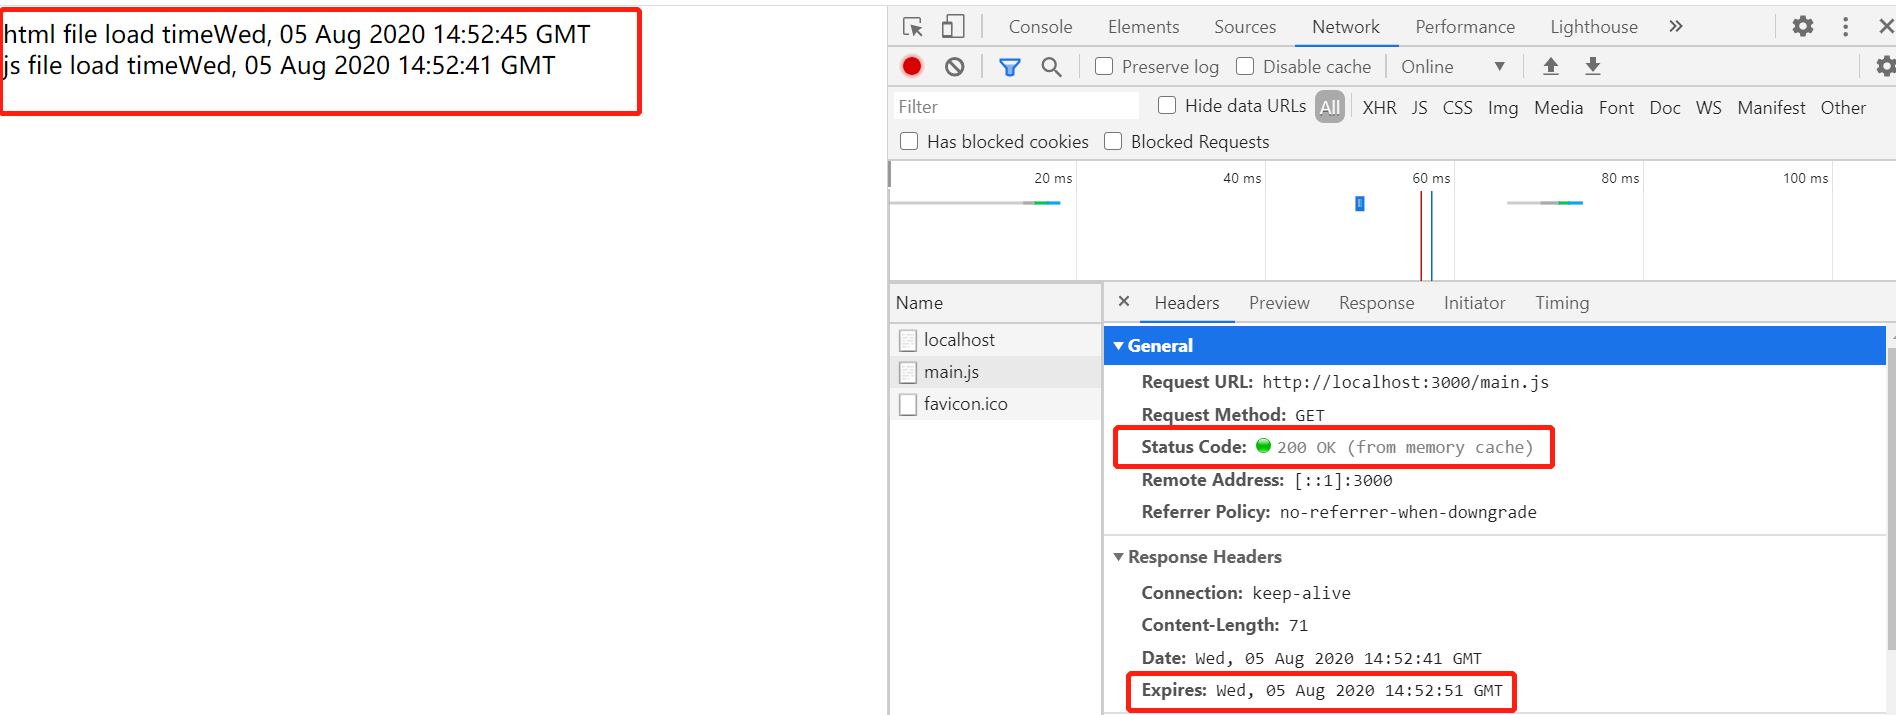The height and width of the screenshot is (715, 1896).
Task: Clear the network log
Action: click(955, 67)
